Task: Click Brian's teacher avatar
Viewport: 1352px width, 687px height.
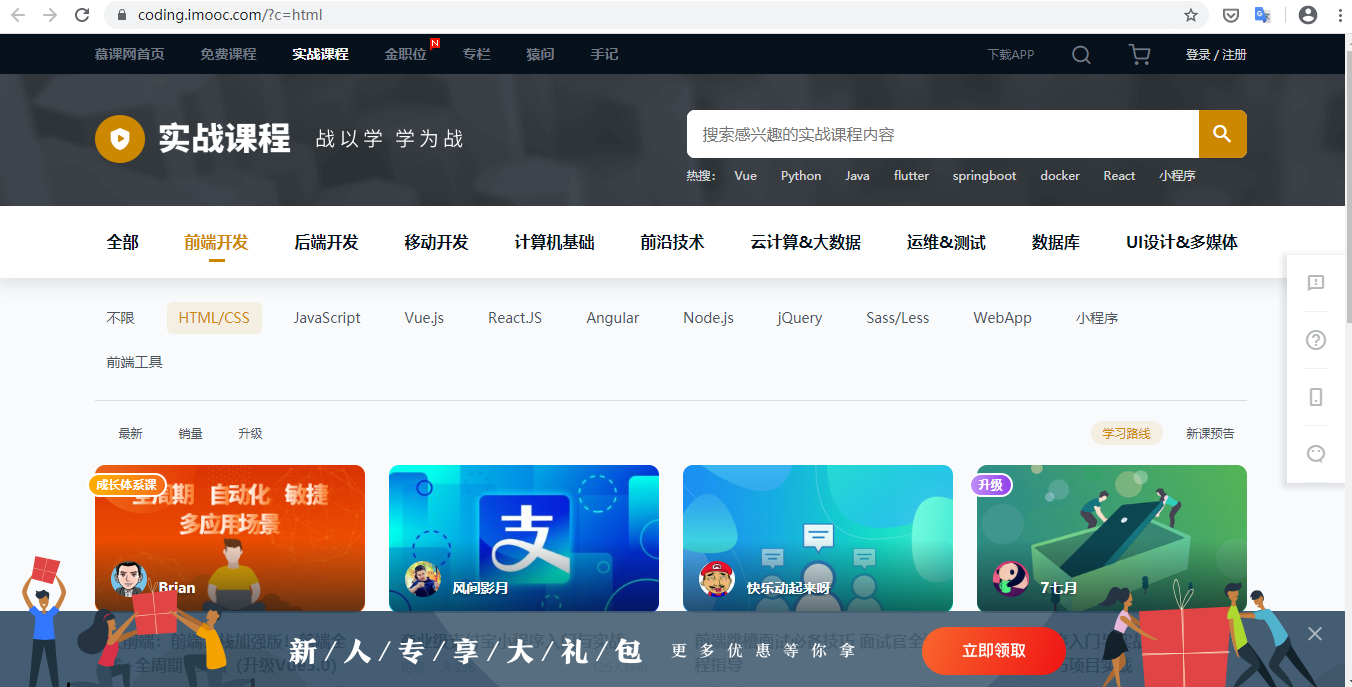Action: [129, 579]
